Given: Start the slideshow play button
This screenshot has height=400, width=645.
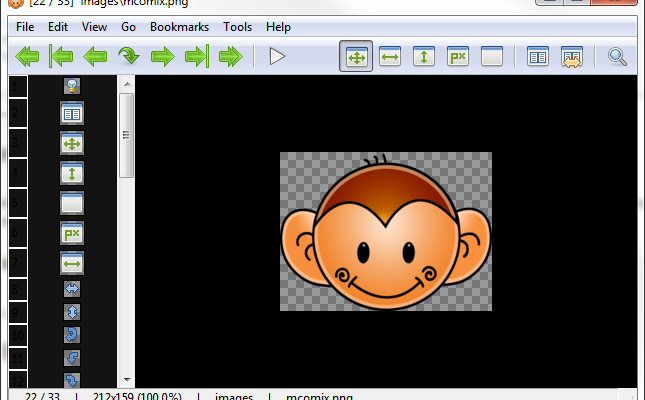Looking at the screenshot, I should click(x=277, y=56).
